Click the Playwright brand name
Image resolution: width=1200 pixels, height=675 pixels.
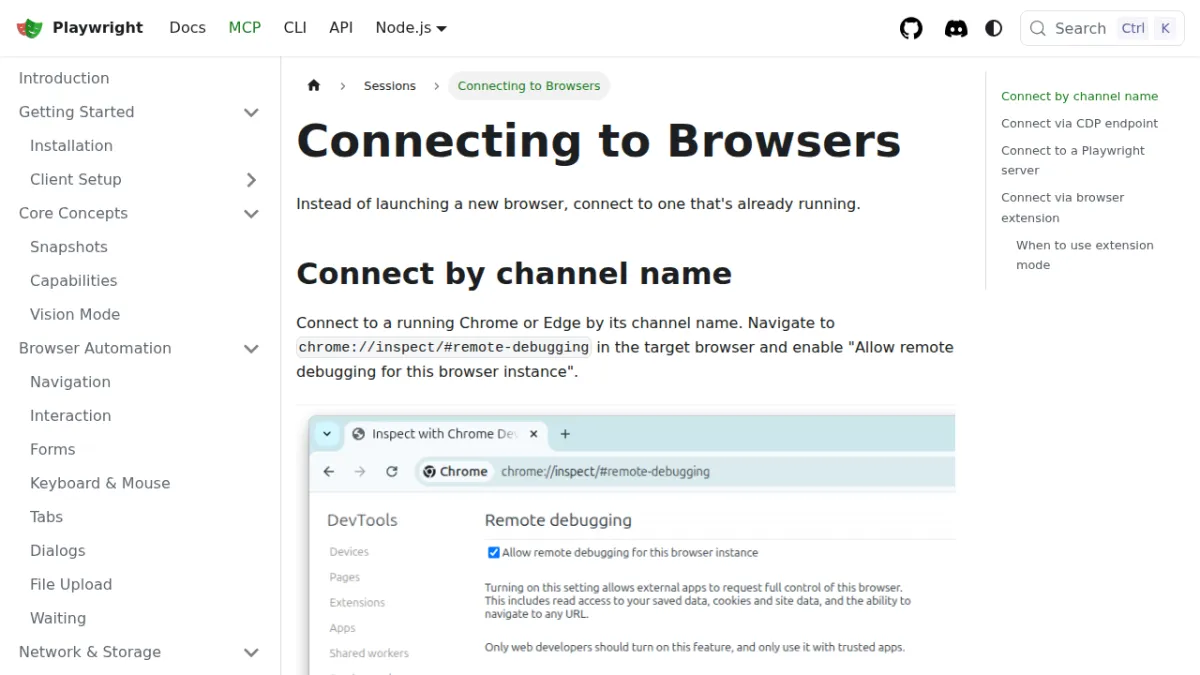(x=98, y=28)
